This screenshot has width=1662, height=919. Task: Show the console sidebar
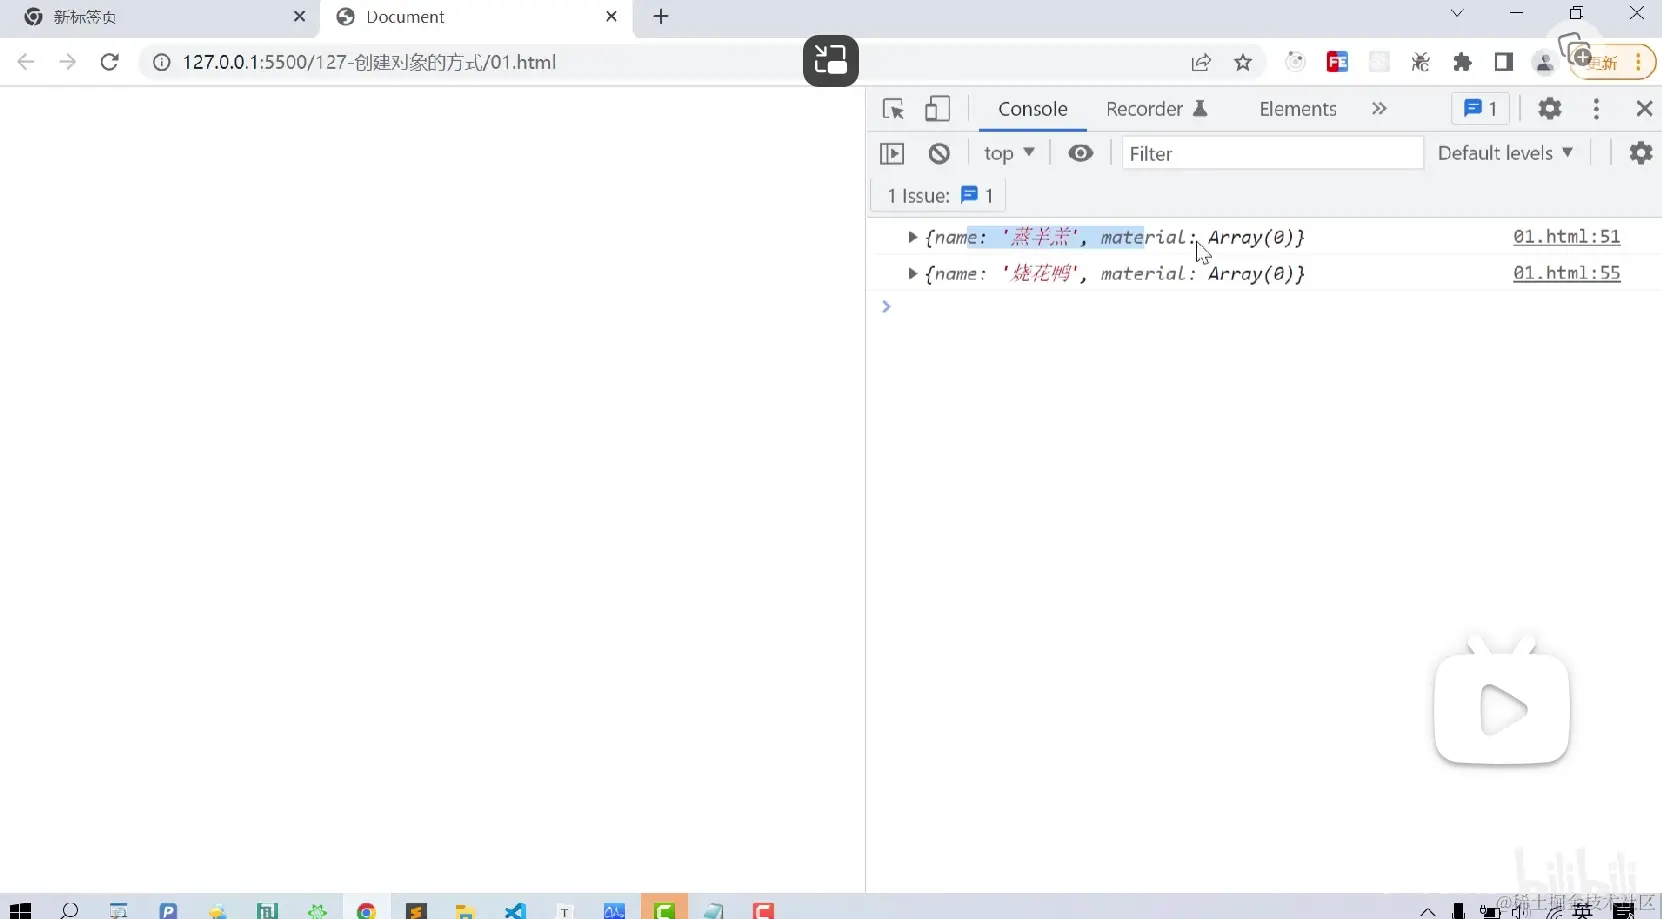(x=892, y=153)
